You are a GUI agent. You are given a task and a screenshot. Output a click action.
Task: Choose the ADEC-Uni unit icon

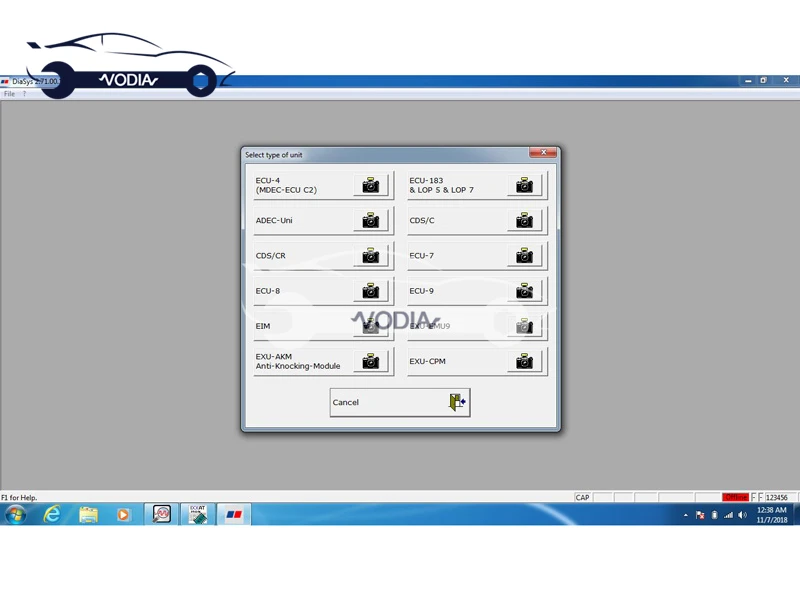370,221
